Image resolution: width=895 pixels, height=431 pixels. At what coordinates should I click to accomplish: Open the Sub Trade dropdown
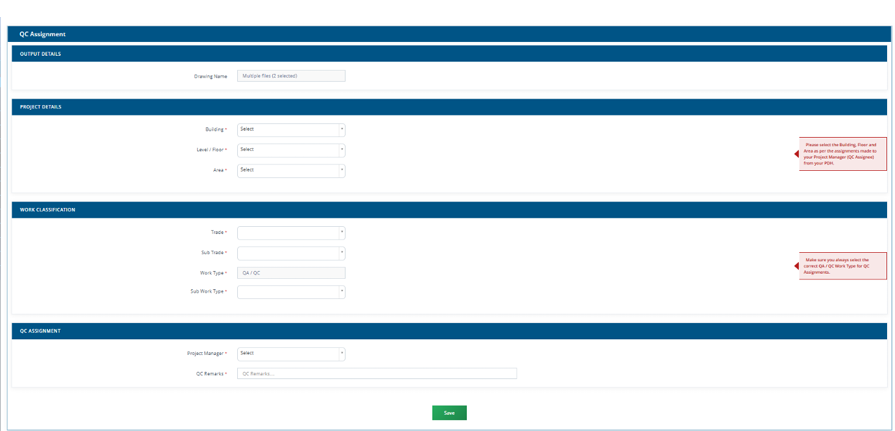point(291,253)
